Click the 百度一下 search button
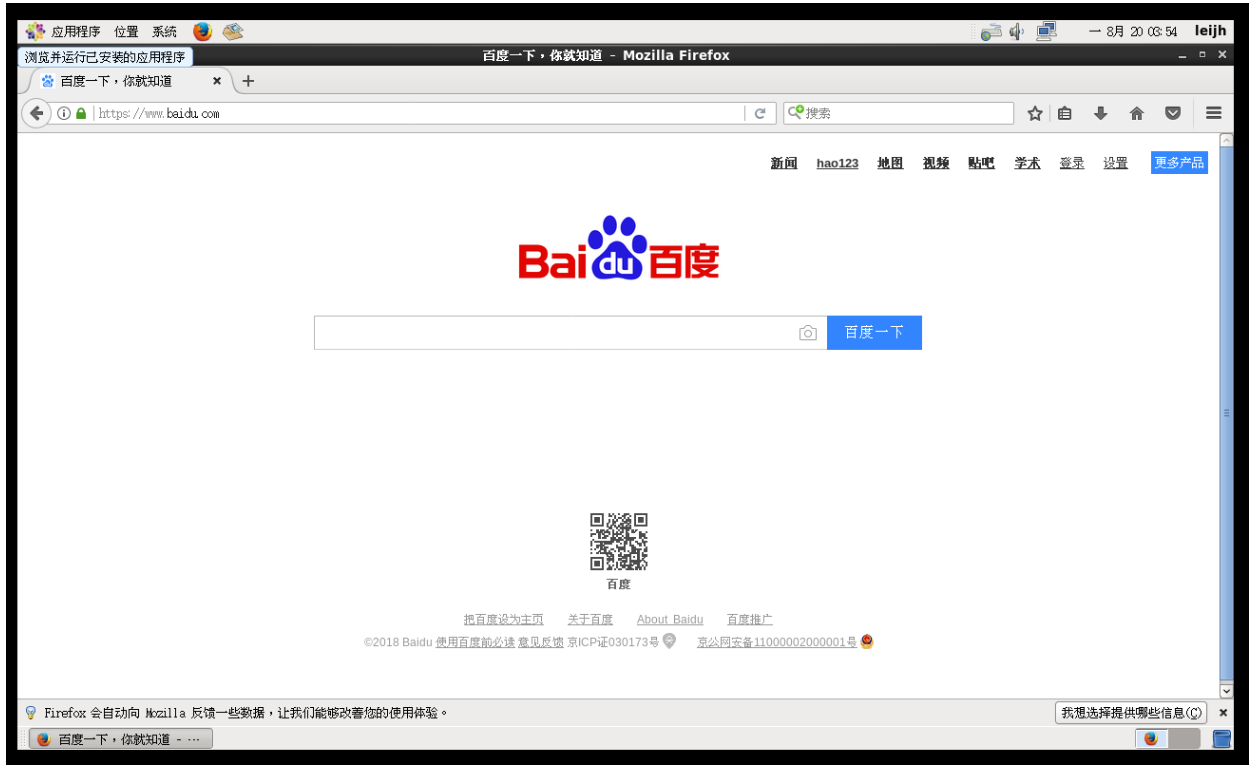 tap(874, 333)
